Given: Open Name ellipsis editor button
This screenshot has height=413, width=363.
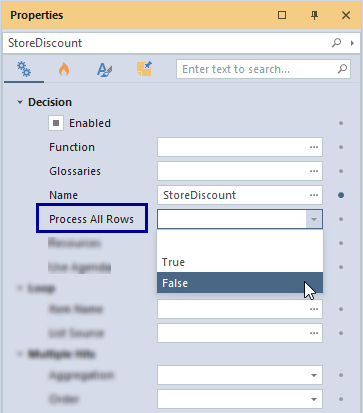Looking at the screenshot, I should [314, 195].
